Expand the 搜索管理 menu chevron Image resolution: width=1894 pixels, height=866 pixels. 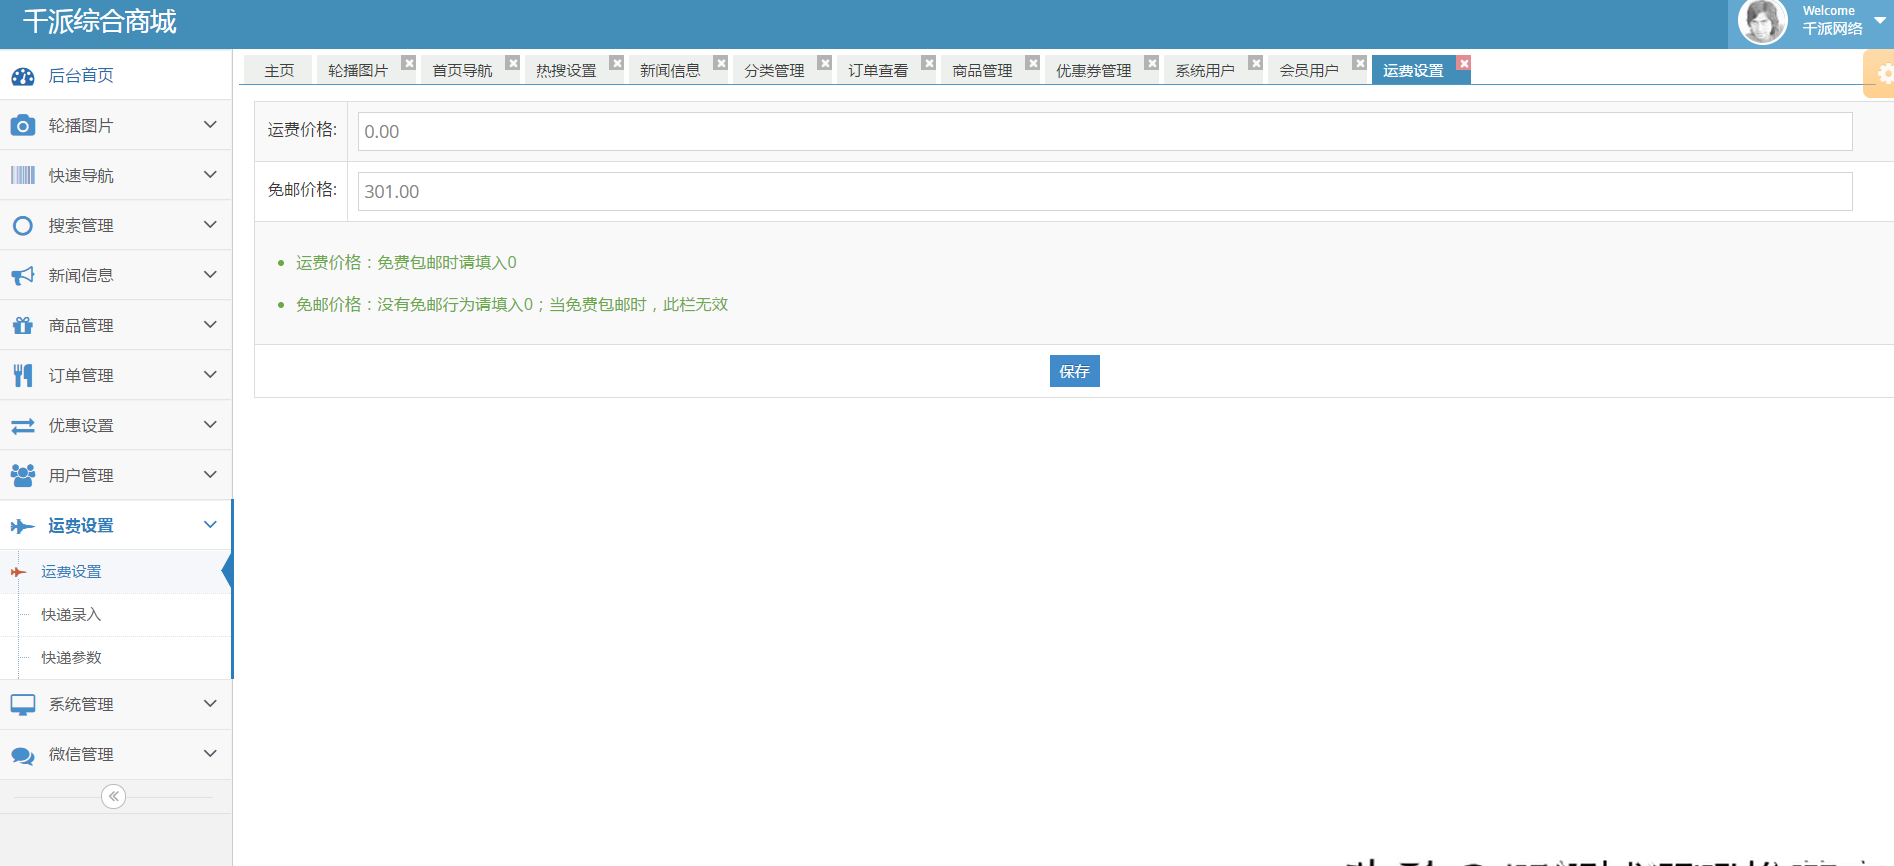[210, 225]
